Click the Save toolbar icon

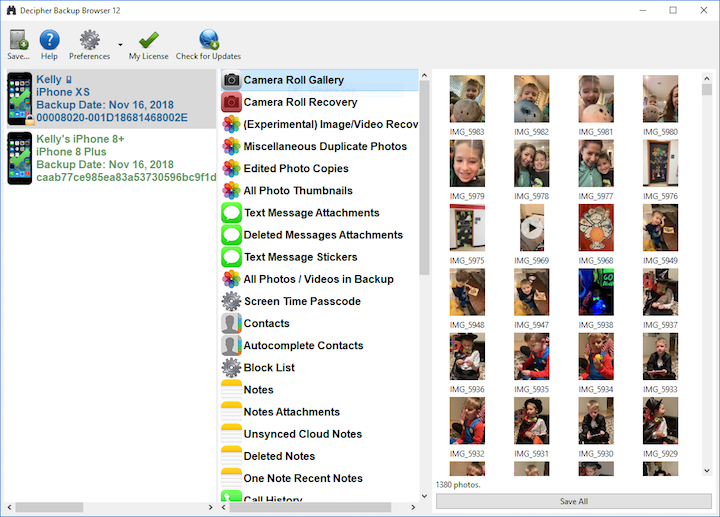click(18, 41)
